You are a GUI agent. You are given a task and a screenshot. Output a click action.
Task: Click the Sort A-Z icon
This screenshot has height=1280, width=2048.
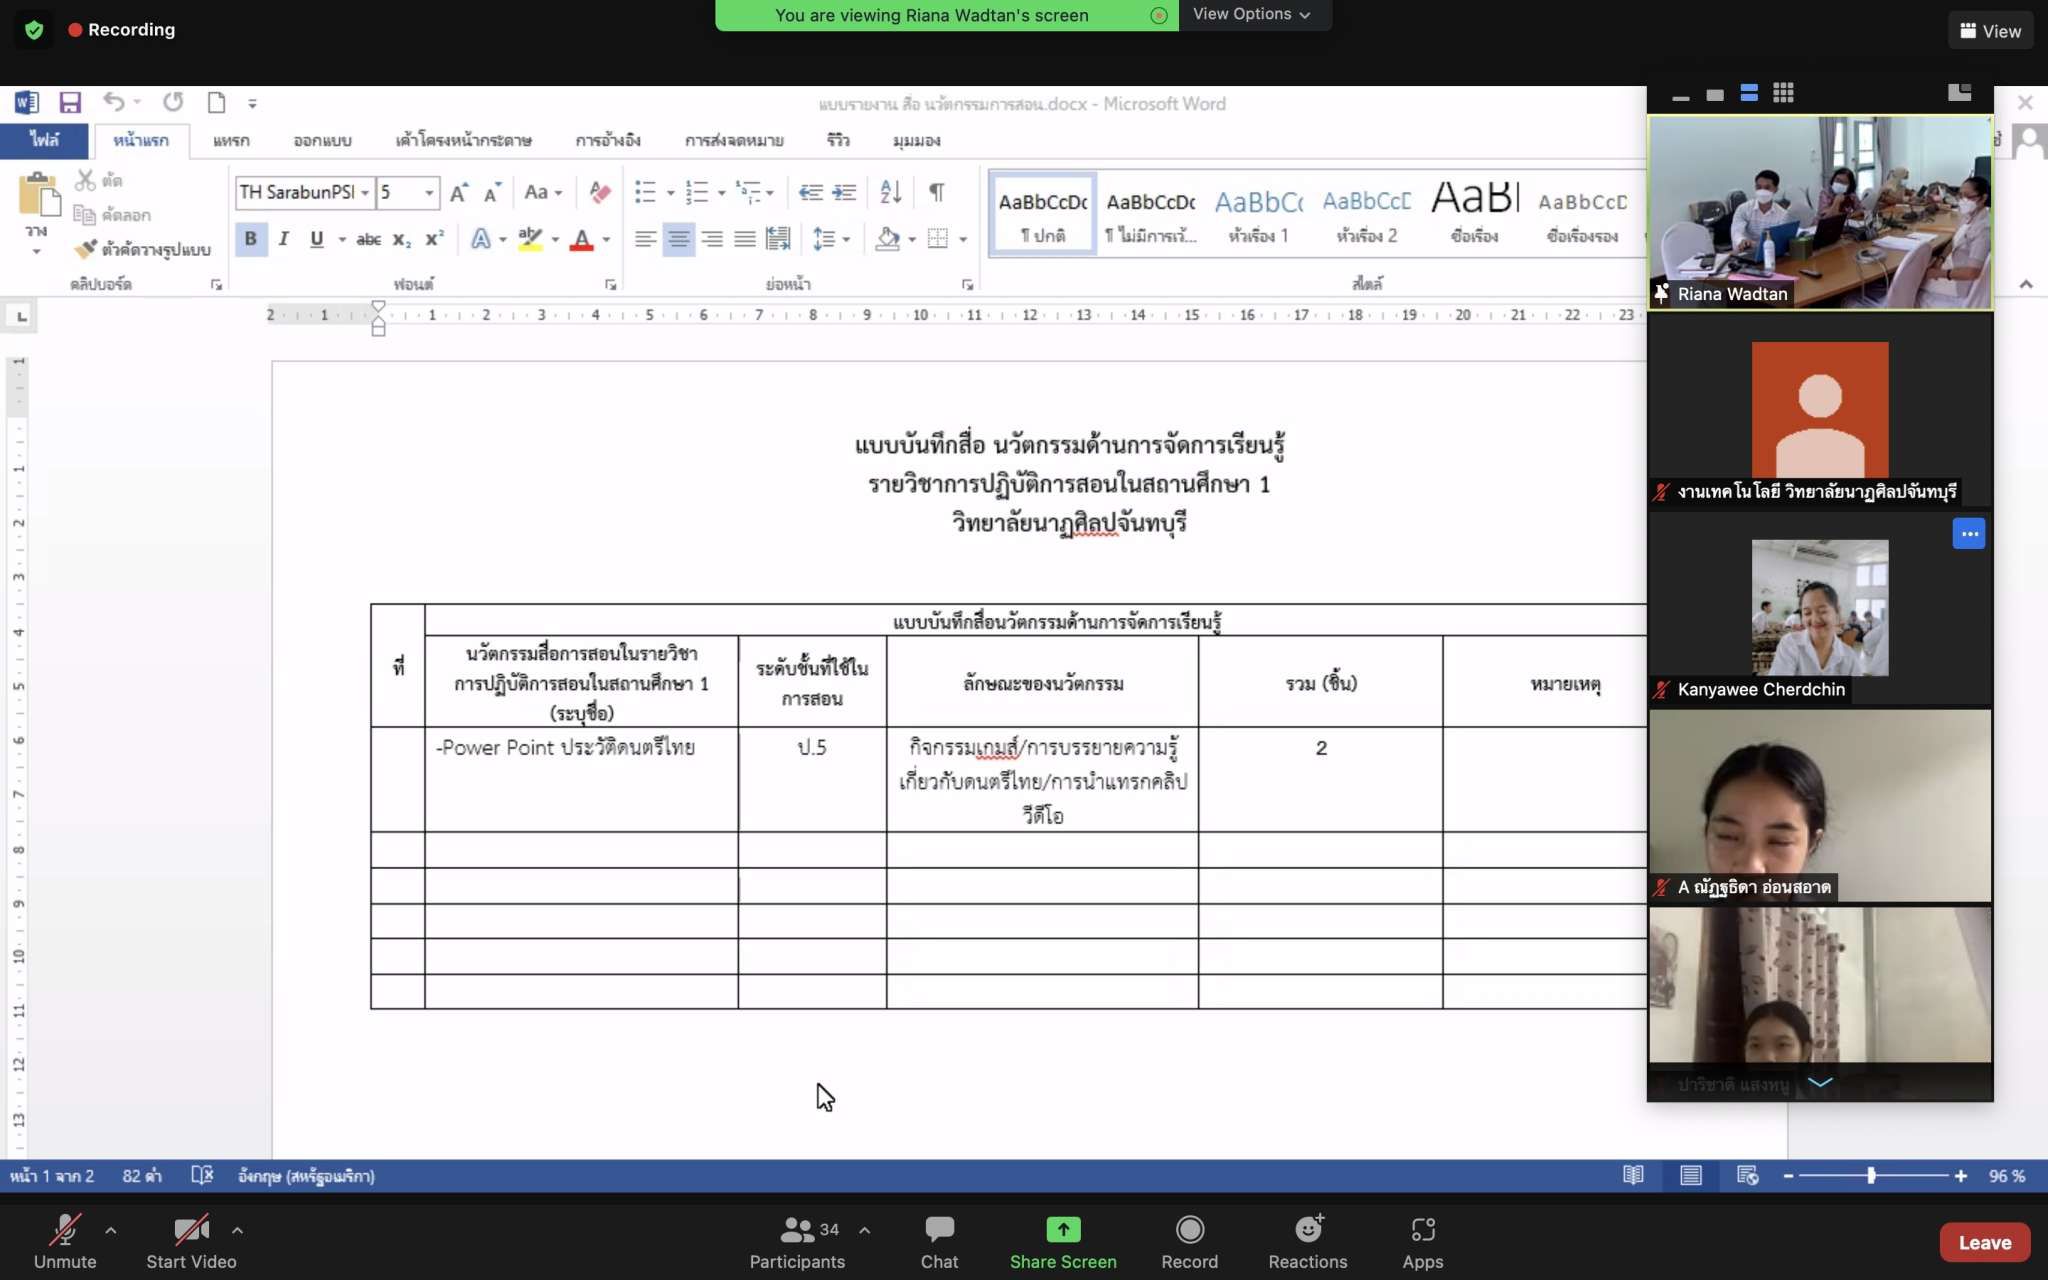pos(890,191)
